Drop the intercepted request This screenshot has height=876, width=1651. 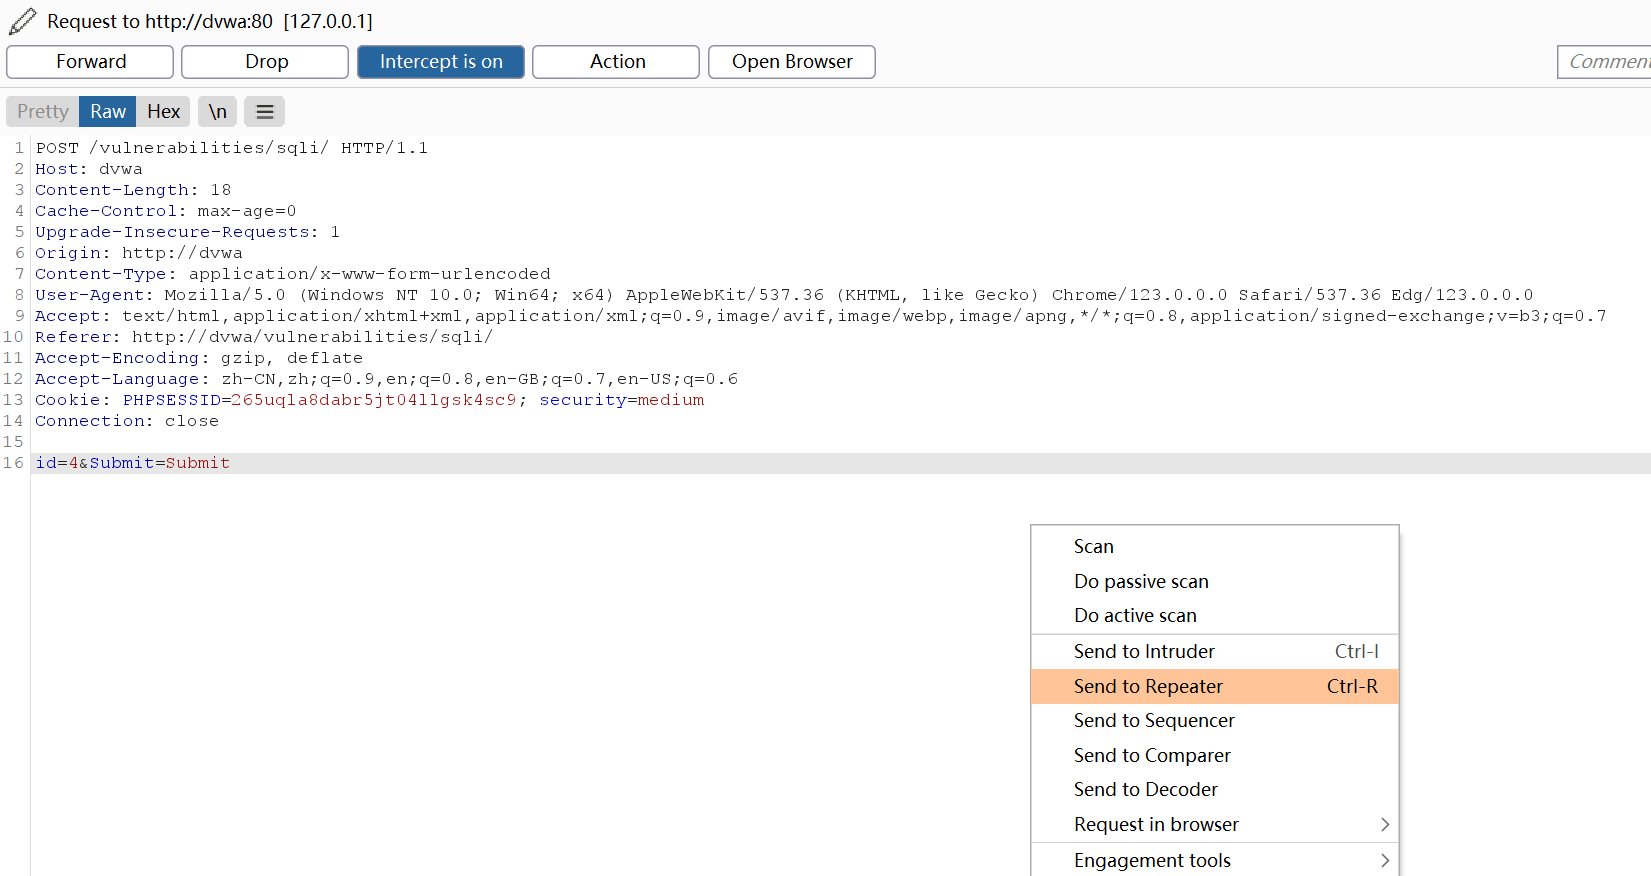(266, 62)
